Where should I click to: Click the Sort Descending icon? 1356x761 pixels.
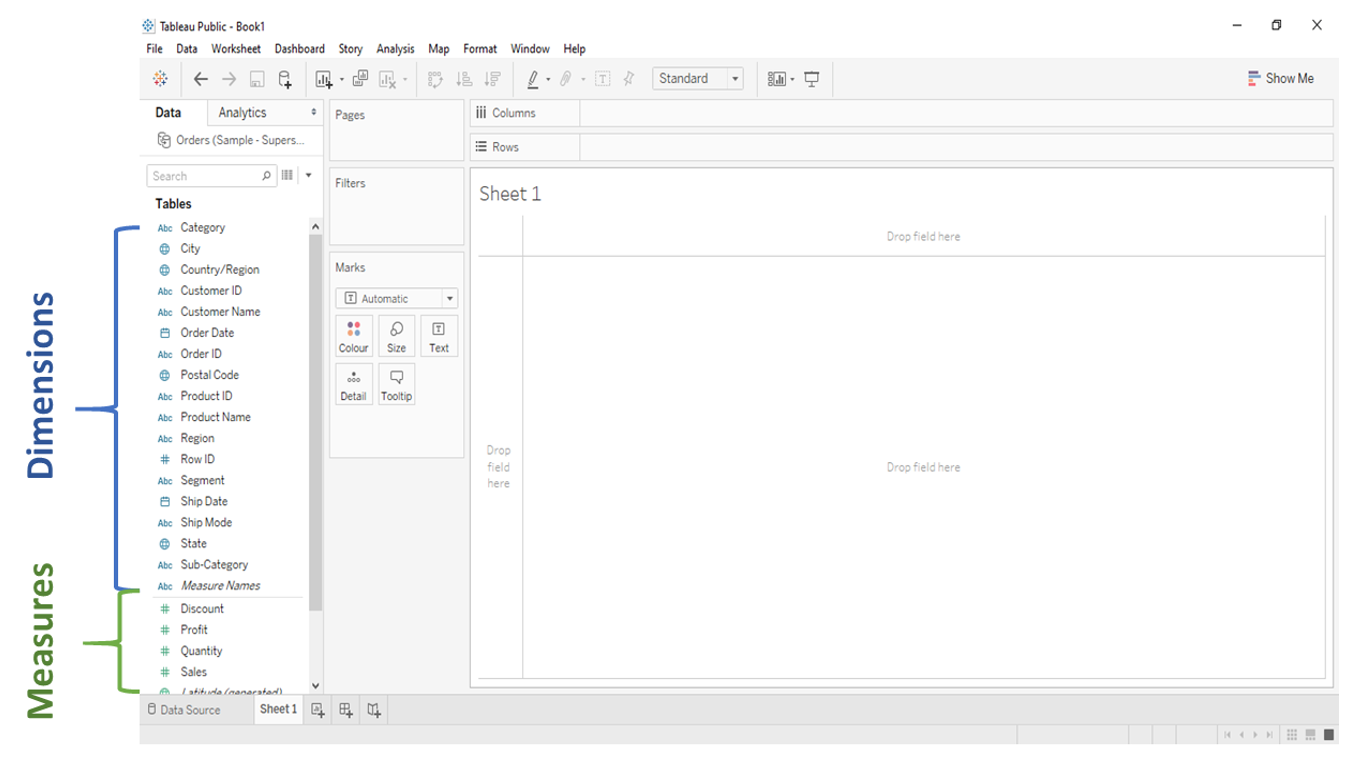tap(492, 79)
